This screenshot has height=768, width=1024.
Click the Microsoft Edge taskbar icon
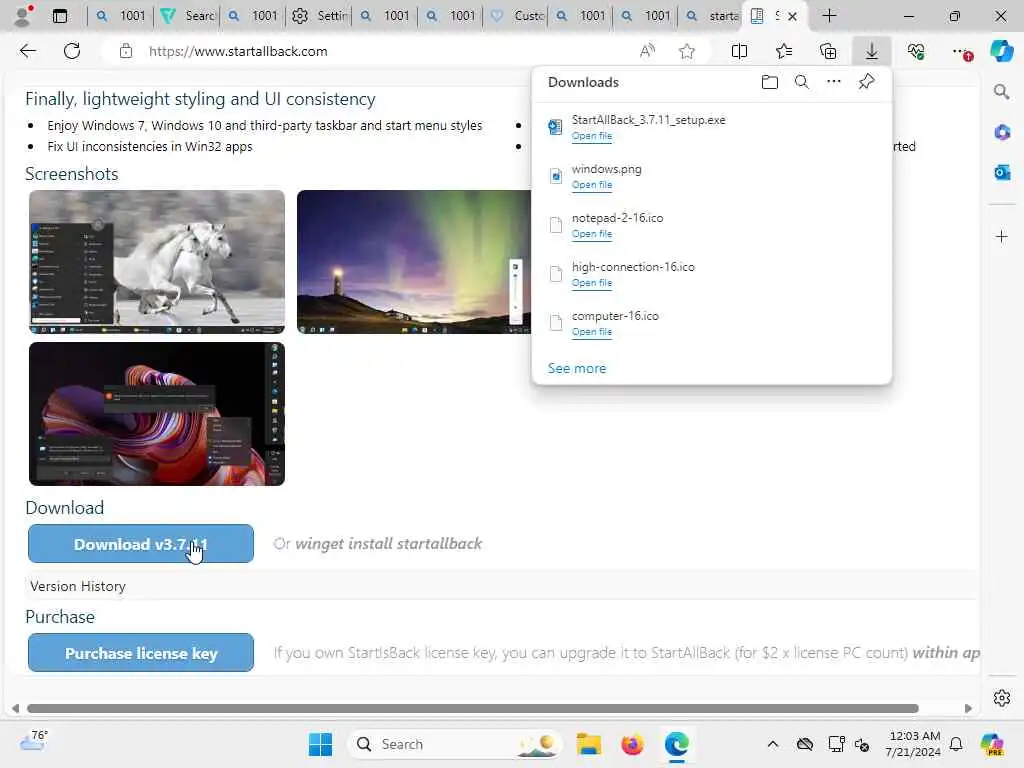(x=677, y=744)
